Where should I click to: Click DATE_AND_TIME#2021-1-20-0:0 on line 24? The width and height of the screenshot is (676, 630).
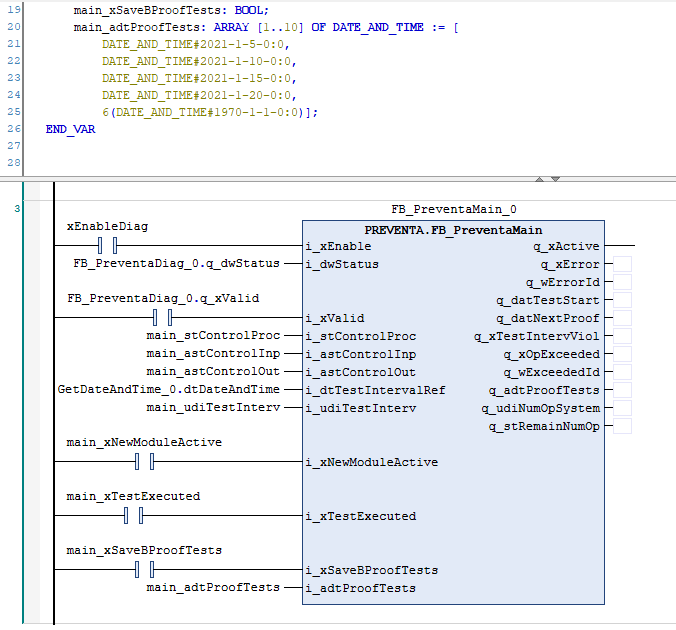point(199,95)
